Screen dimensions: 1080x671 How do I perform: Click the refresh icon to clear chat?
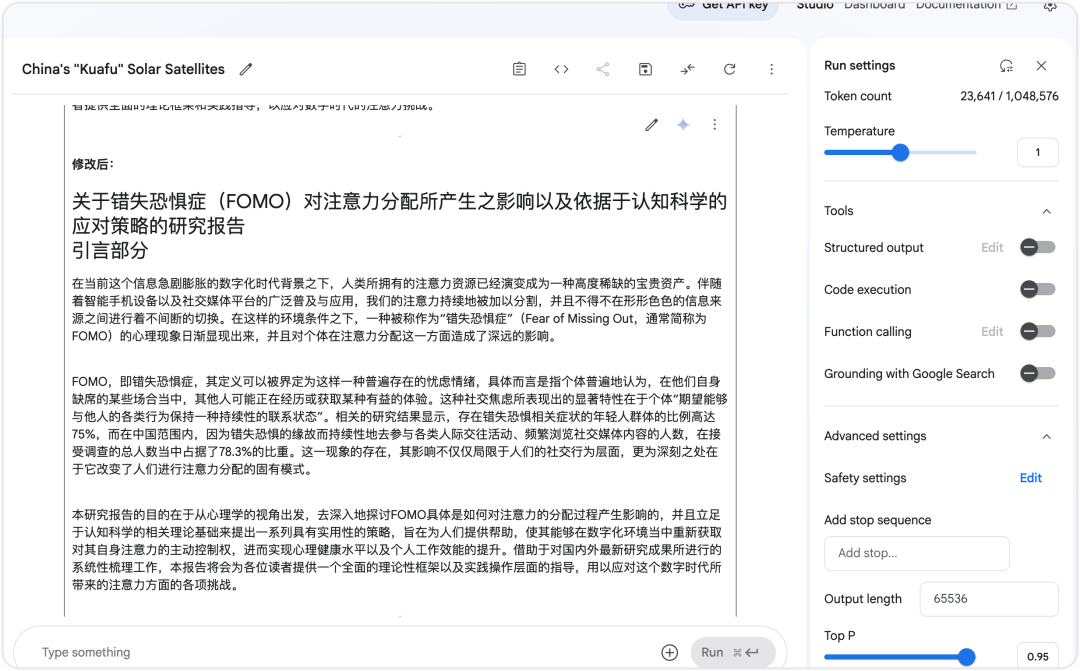pos(729,70)
